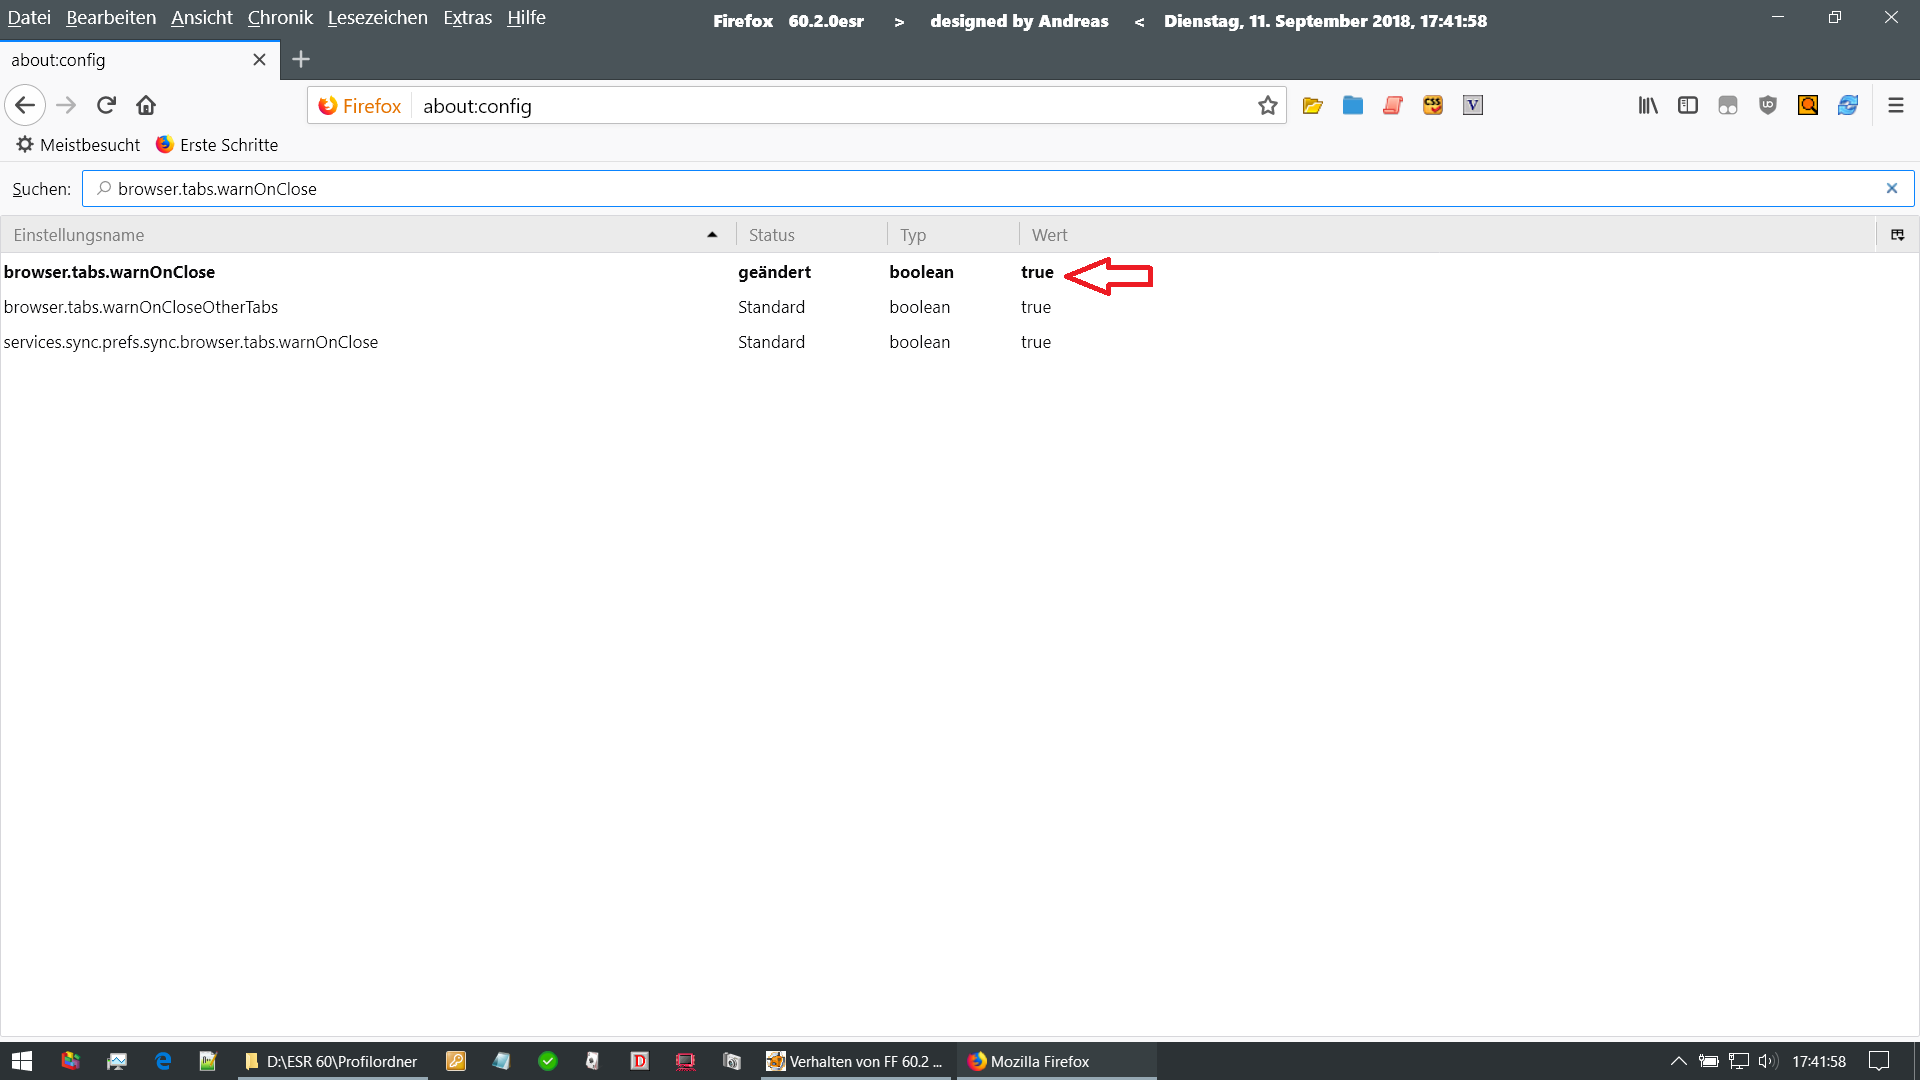The height and width of the screenshot is (1080, 1920).
Task: Open the Library toolbar icon
Action: point(1648,106)
